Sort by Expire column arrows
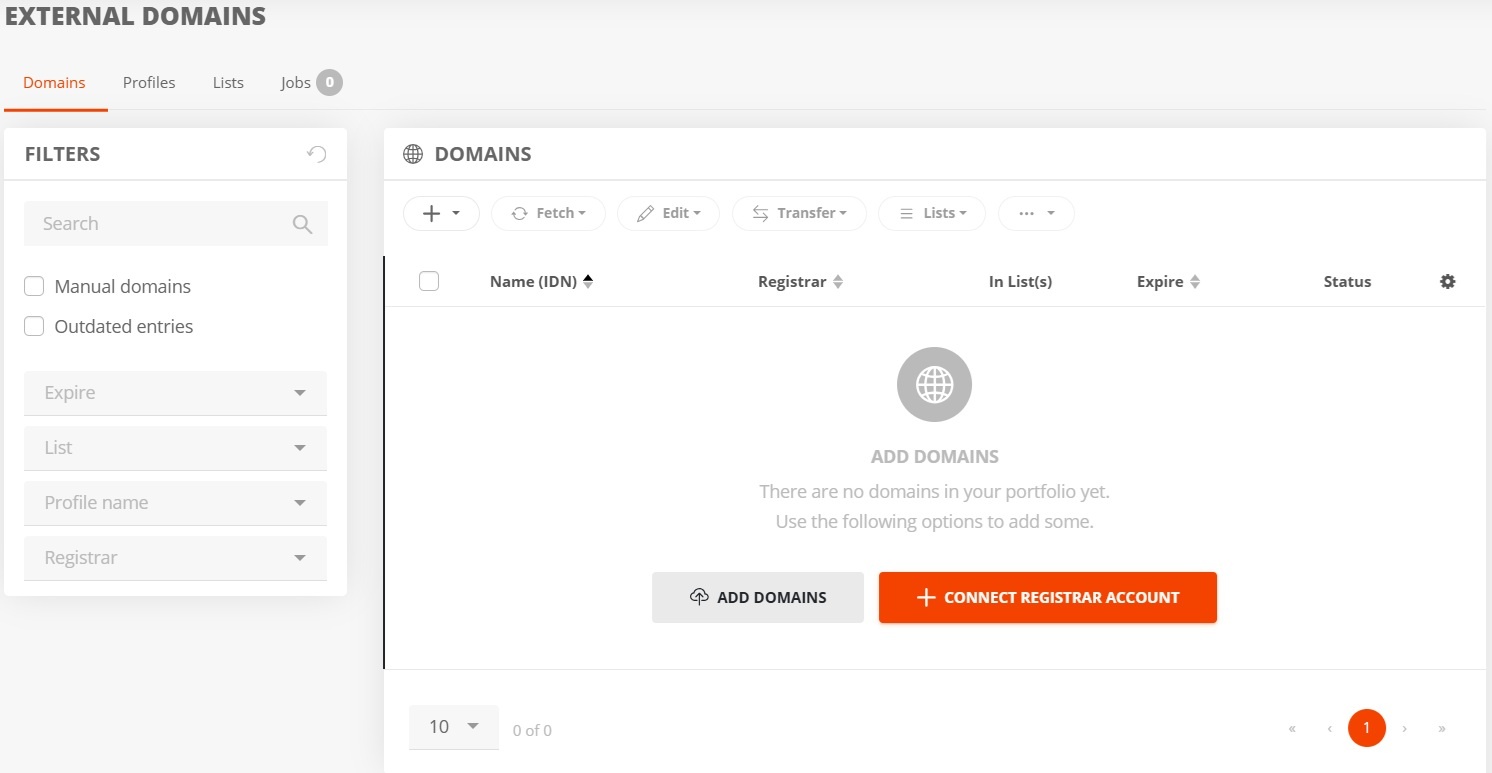Image resolution: width=1492 pixels, height=773 pixels. (1194, 282)
